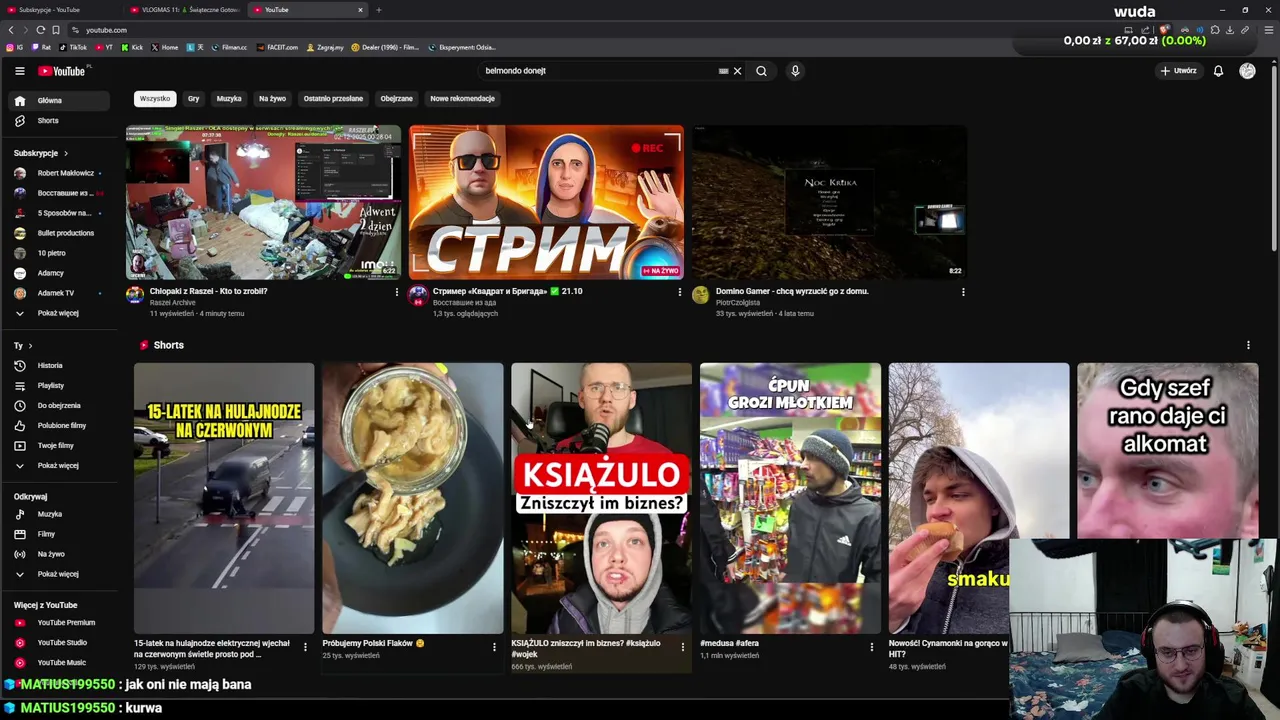Expand Pokaż więcej under Subskrypcje
The width and height of the screenshot is (1280, 720).
tap(60, 313)
